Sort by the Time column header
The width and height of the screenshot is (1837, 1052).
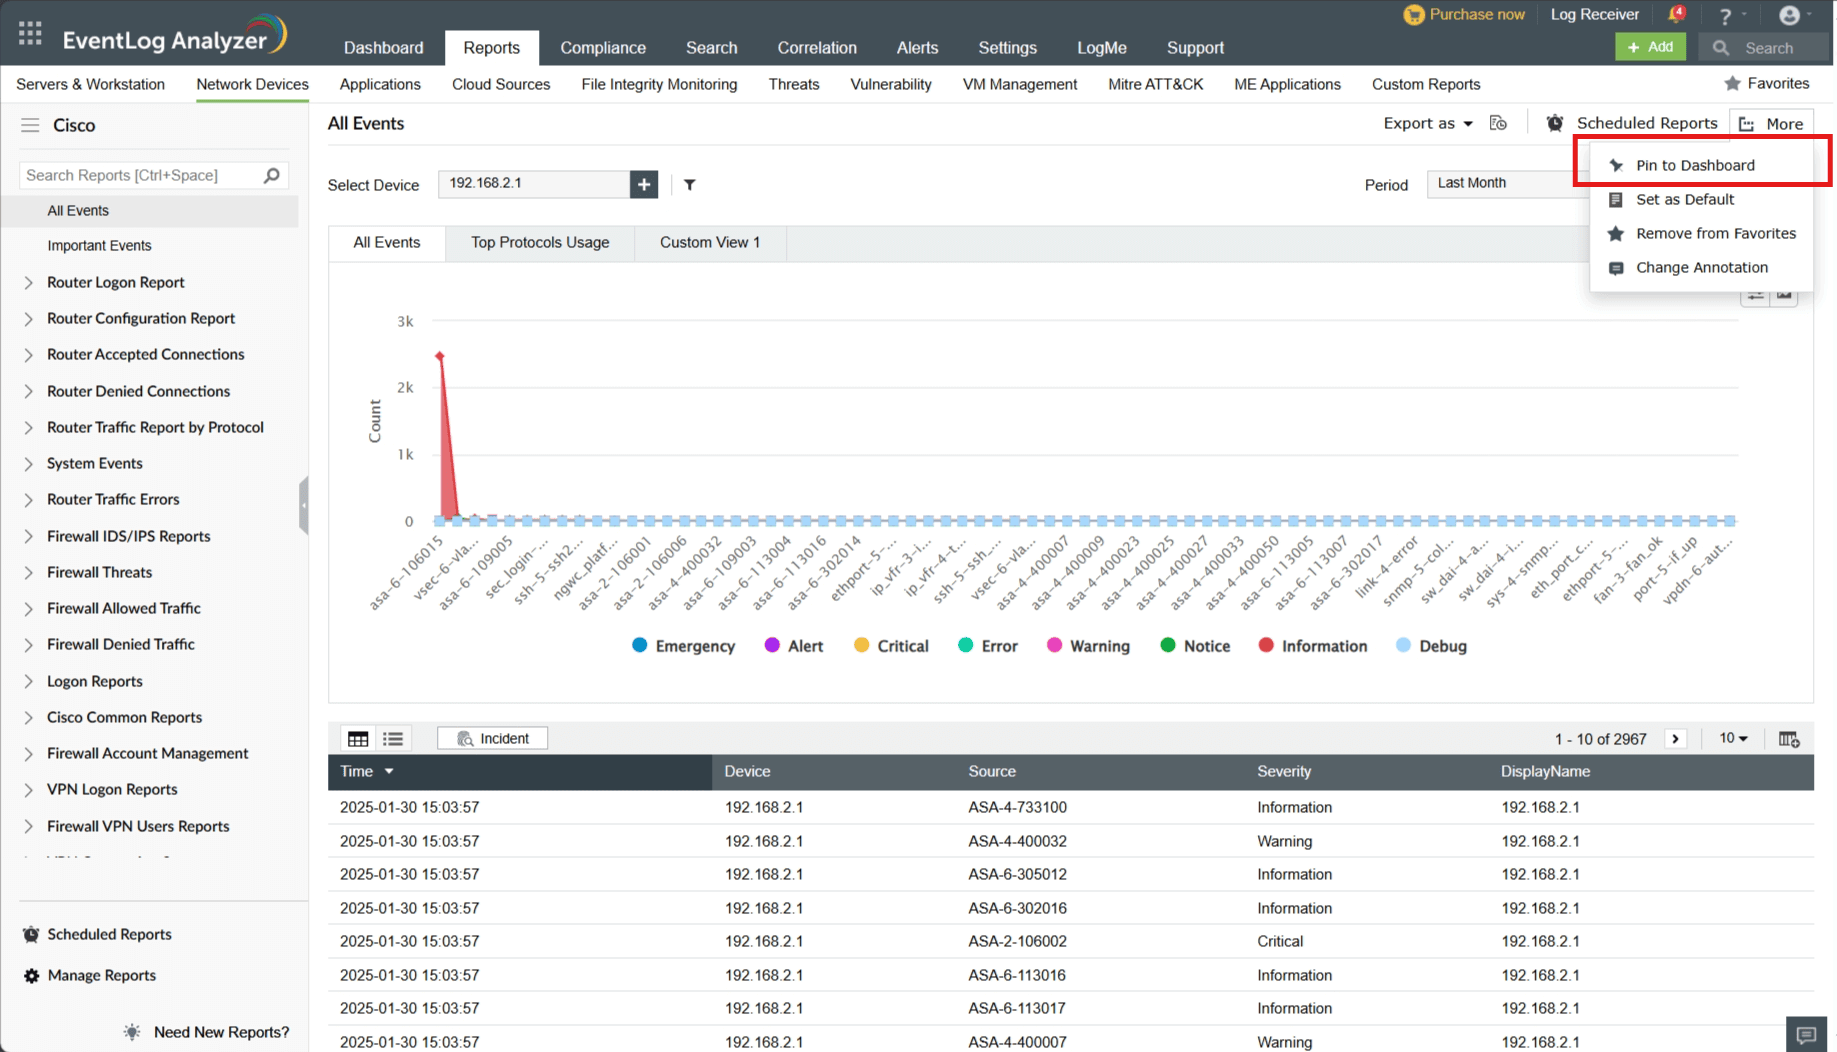pyautogui.click(x=520, y=772)
